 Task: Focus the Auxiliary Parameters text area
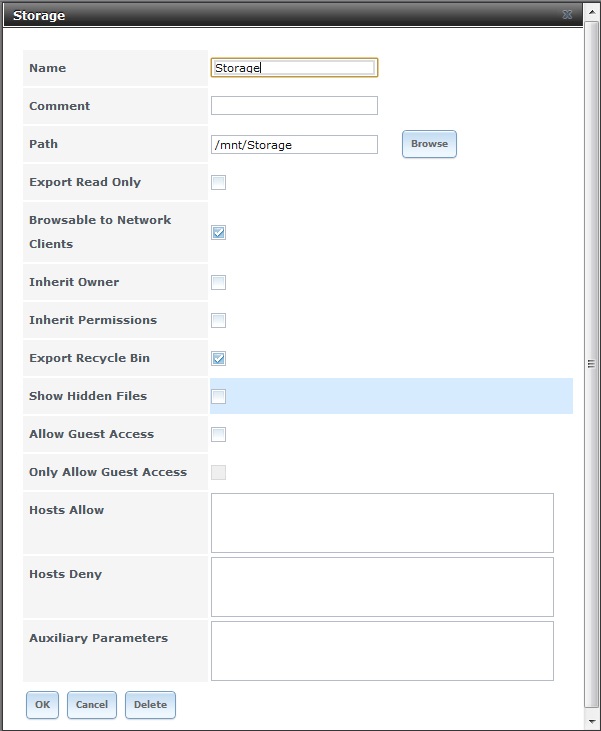(x=382, y=651)
